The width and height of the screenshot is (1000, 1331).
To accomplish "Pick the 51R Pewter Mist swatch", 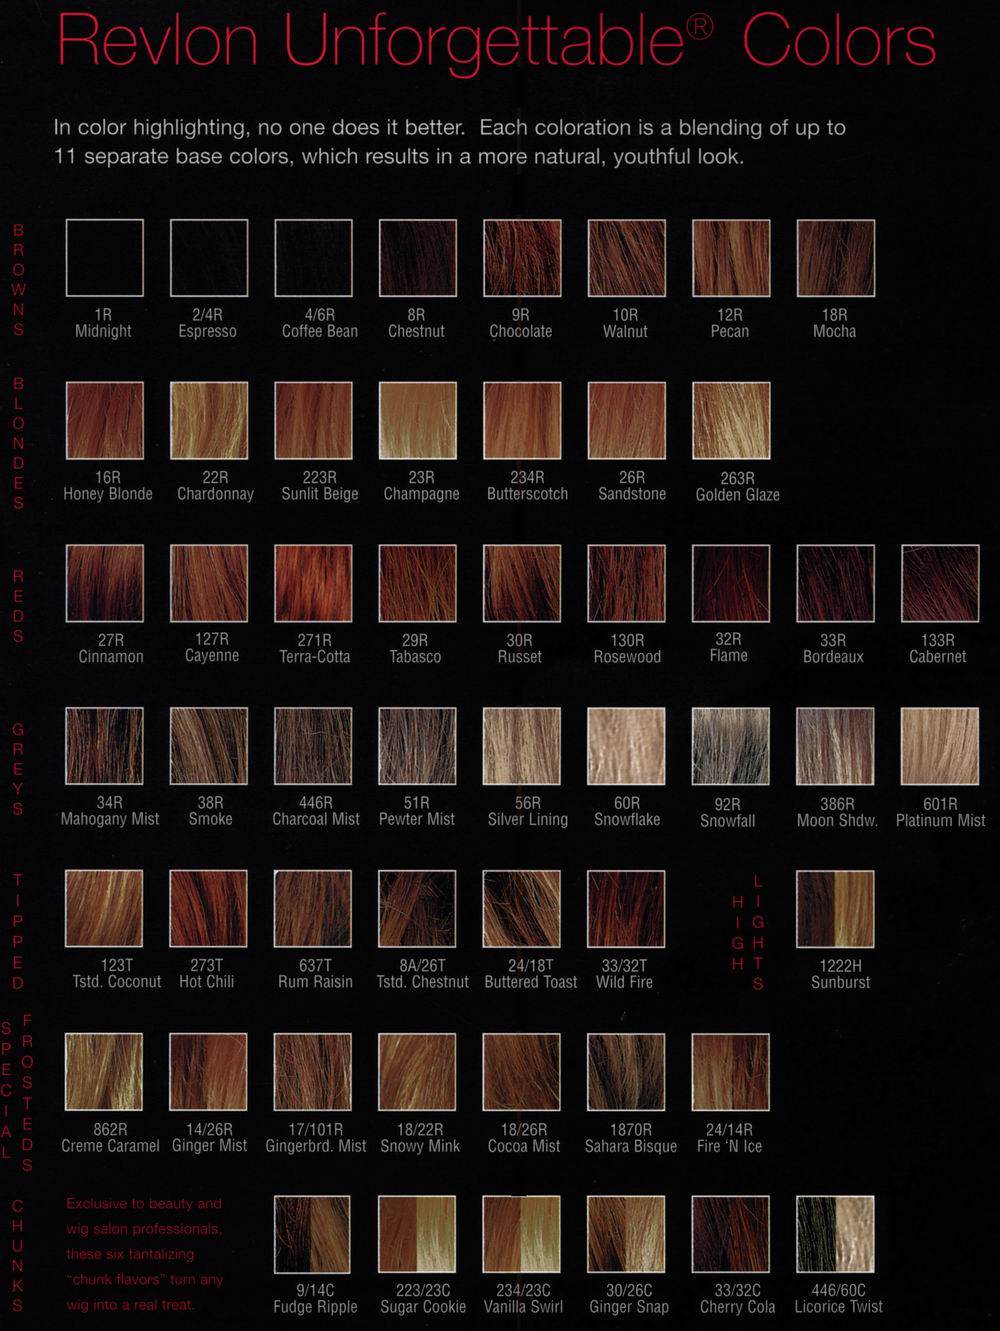I will click(418, 746).
